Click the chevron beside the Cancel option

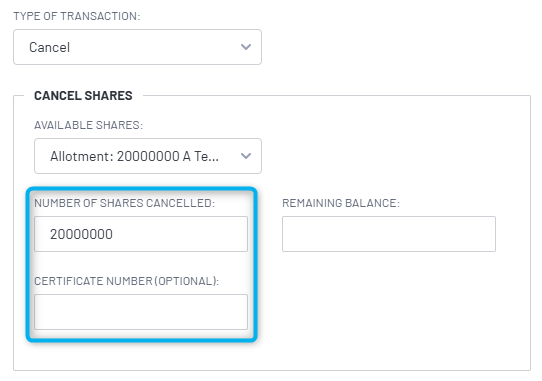[246, 47]
